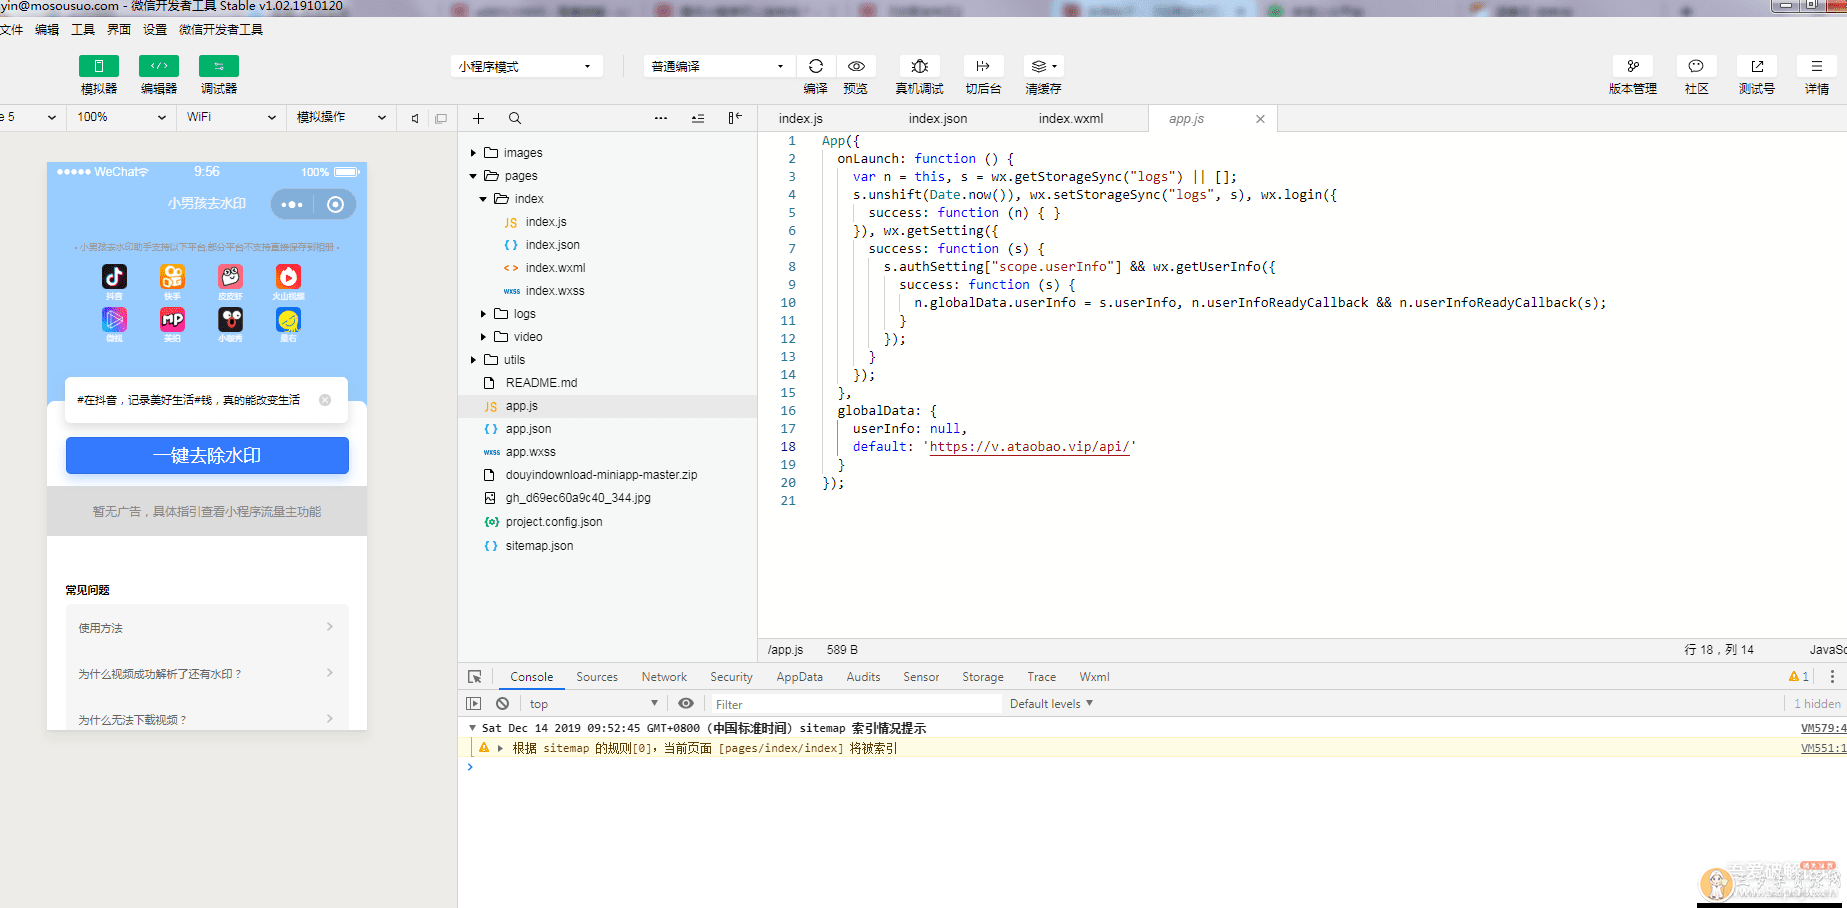Viewport: 1847px width, 908px height.
Task: Click the search icon in file panel
Action: (x=515, y=118)
